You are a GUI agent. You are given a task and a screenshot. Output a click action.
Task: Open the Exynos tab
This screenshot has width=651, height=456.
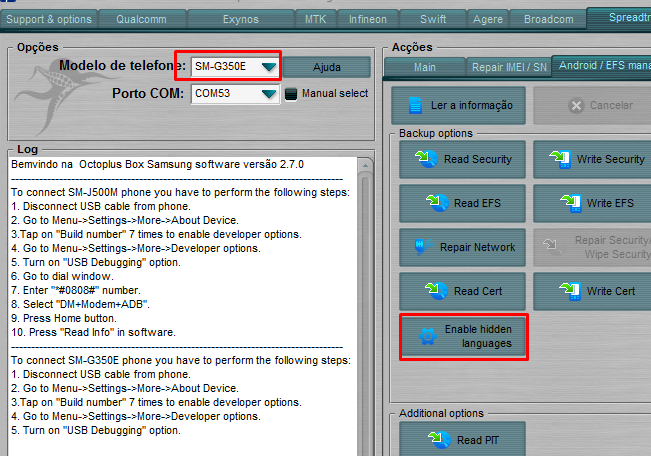tap(240, 19)
